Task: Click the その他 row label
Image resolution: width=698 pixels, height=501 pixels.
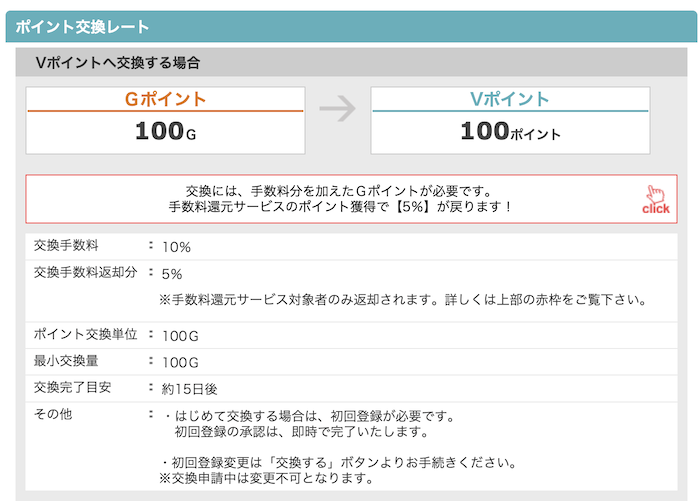Action: [x=53, y=413]
